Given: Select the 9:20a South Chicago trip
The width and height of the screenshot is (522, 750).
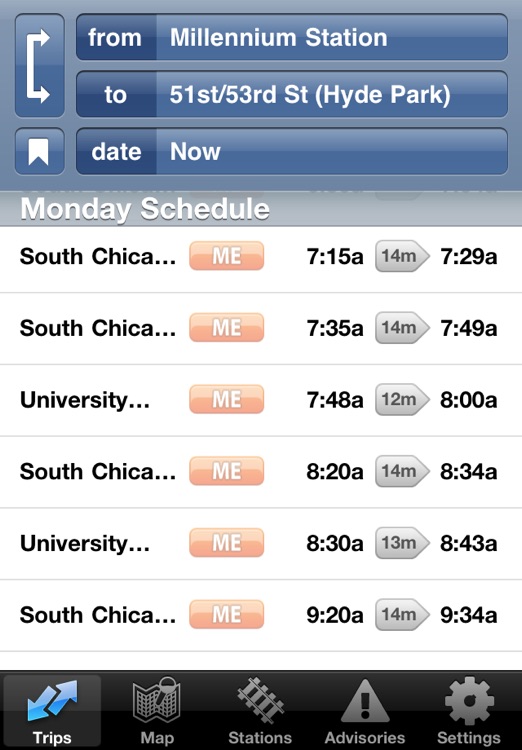Looking at the screenshot, I should pos(261,615).
